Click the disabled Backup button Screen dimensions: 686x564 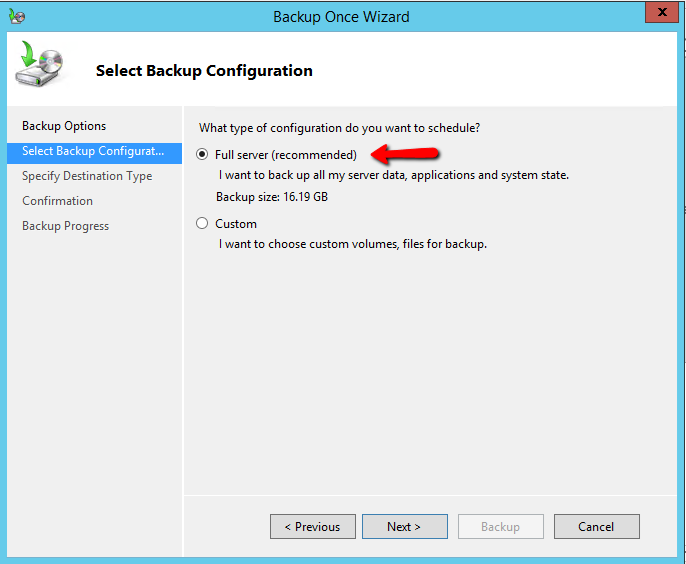tap(500, 526)
